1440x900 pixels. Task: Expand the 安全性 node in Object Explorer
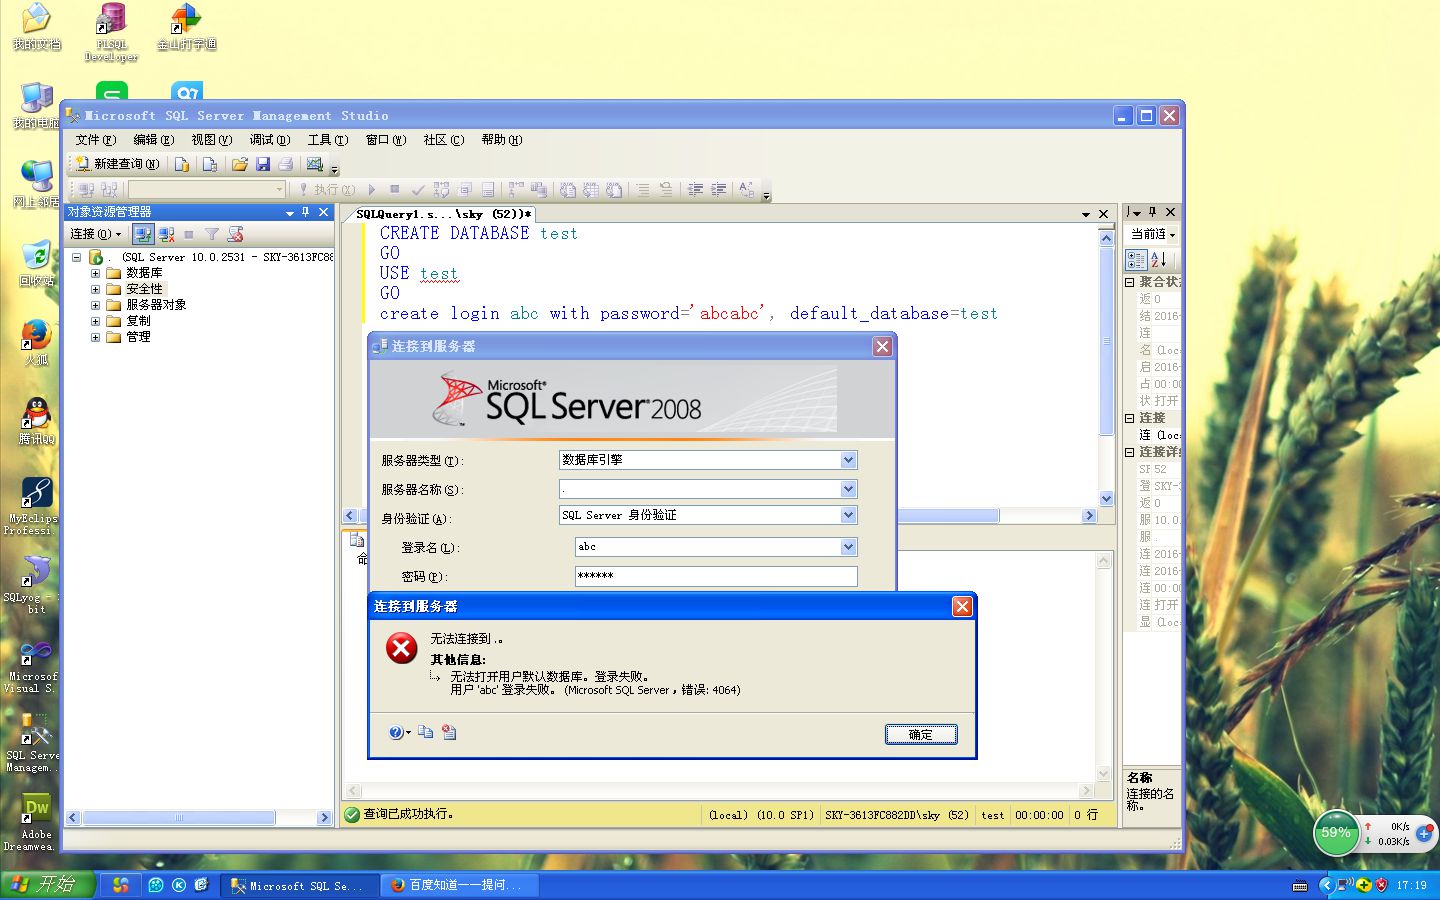[x=96, y=289]
